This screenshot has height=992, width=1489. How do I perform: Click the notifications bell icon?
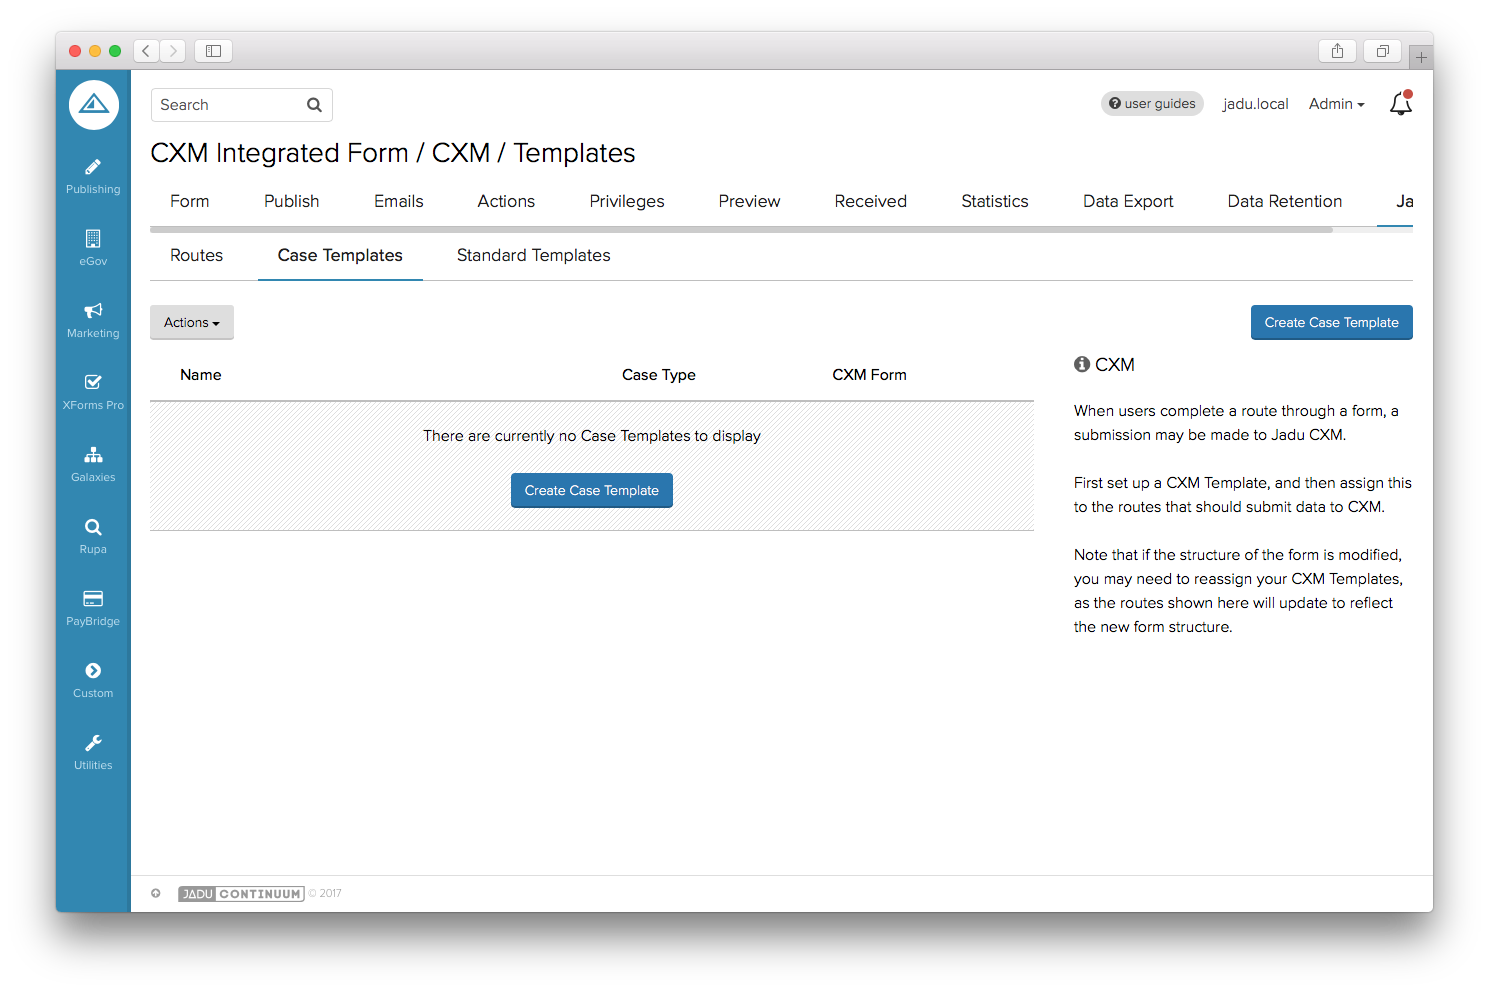[1400, 104]
